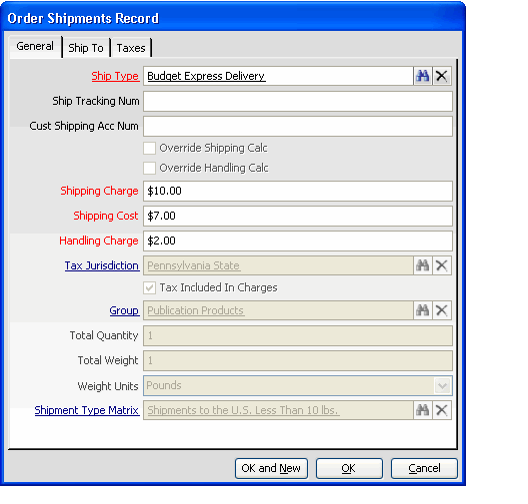Click the Publication Products value
The height and width of the screenshot is (504, 528).
196,310
